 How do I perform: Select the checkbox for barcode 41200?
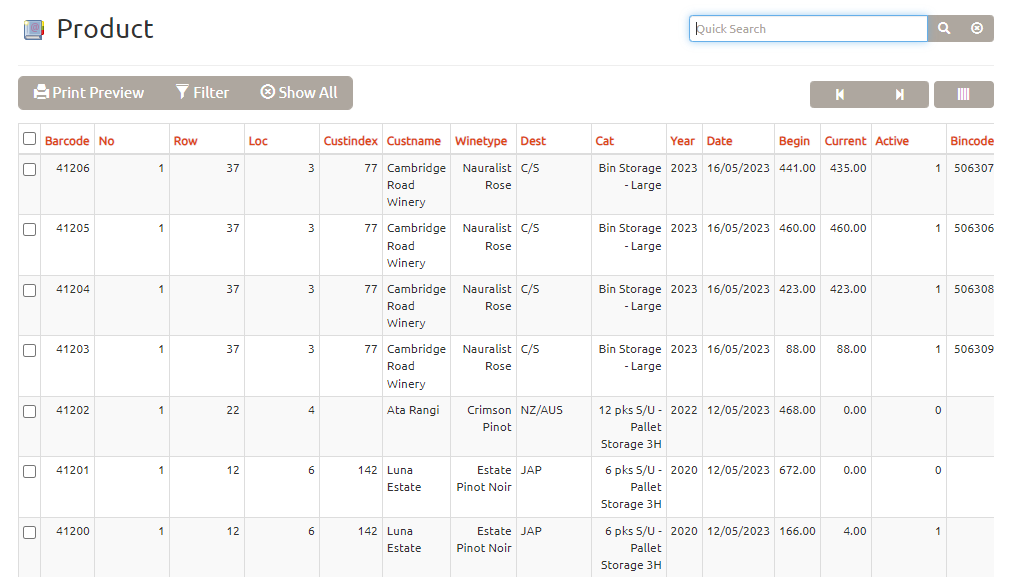[29, 532]
